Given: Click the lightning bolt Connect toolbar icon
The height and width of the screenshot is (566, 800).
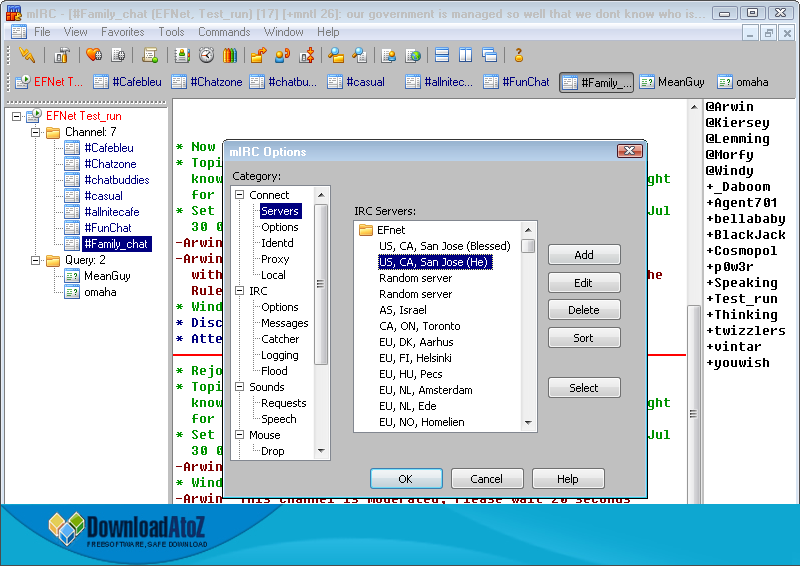Looking at the screenshot, I should coord(27,55).
